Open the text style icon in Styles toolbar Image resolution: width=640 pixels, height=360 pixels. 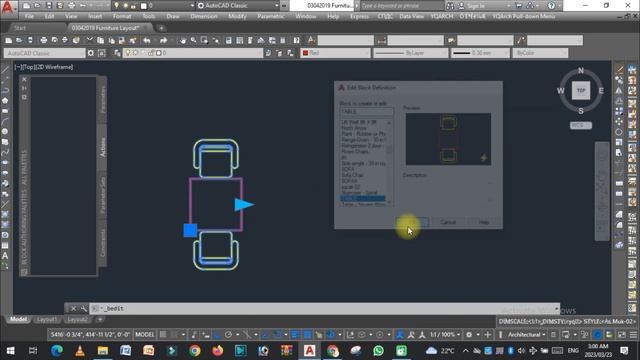point(311,40)
